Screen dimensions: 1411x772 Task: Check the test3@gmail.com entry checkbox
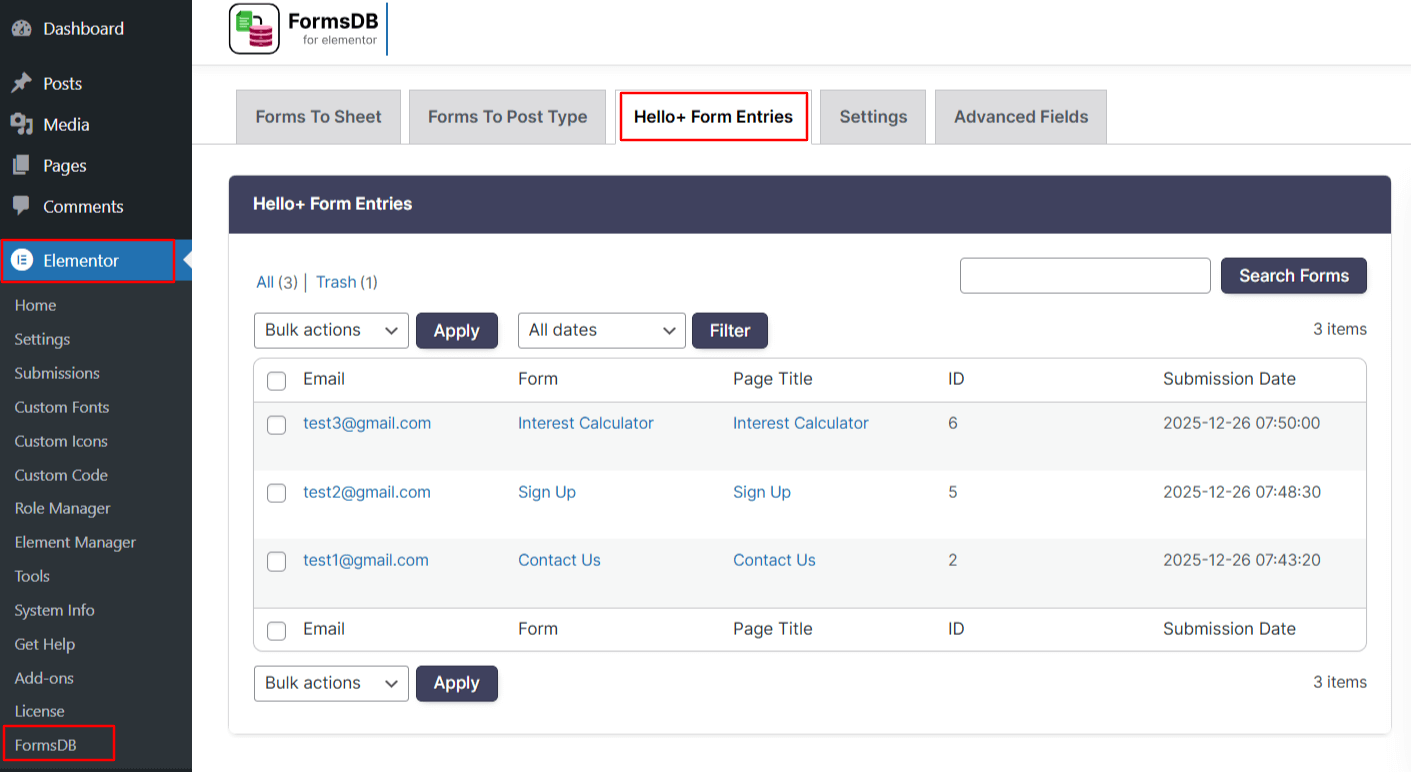click(277, 425)
